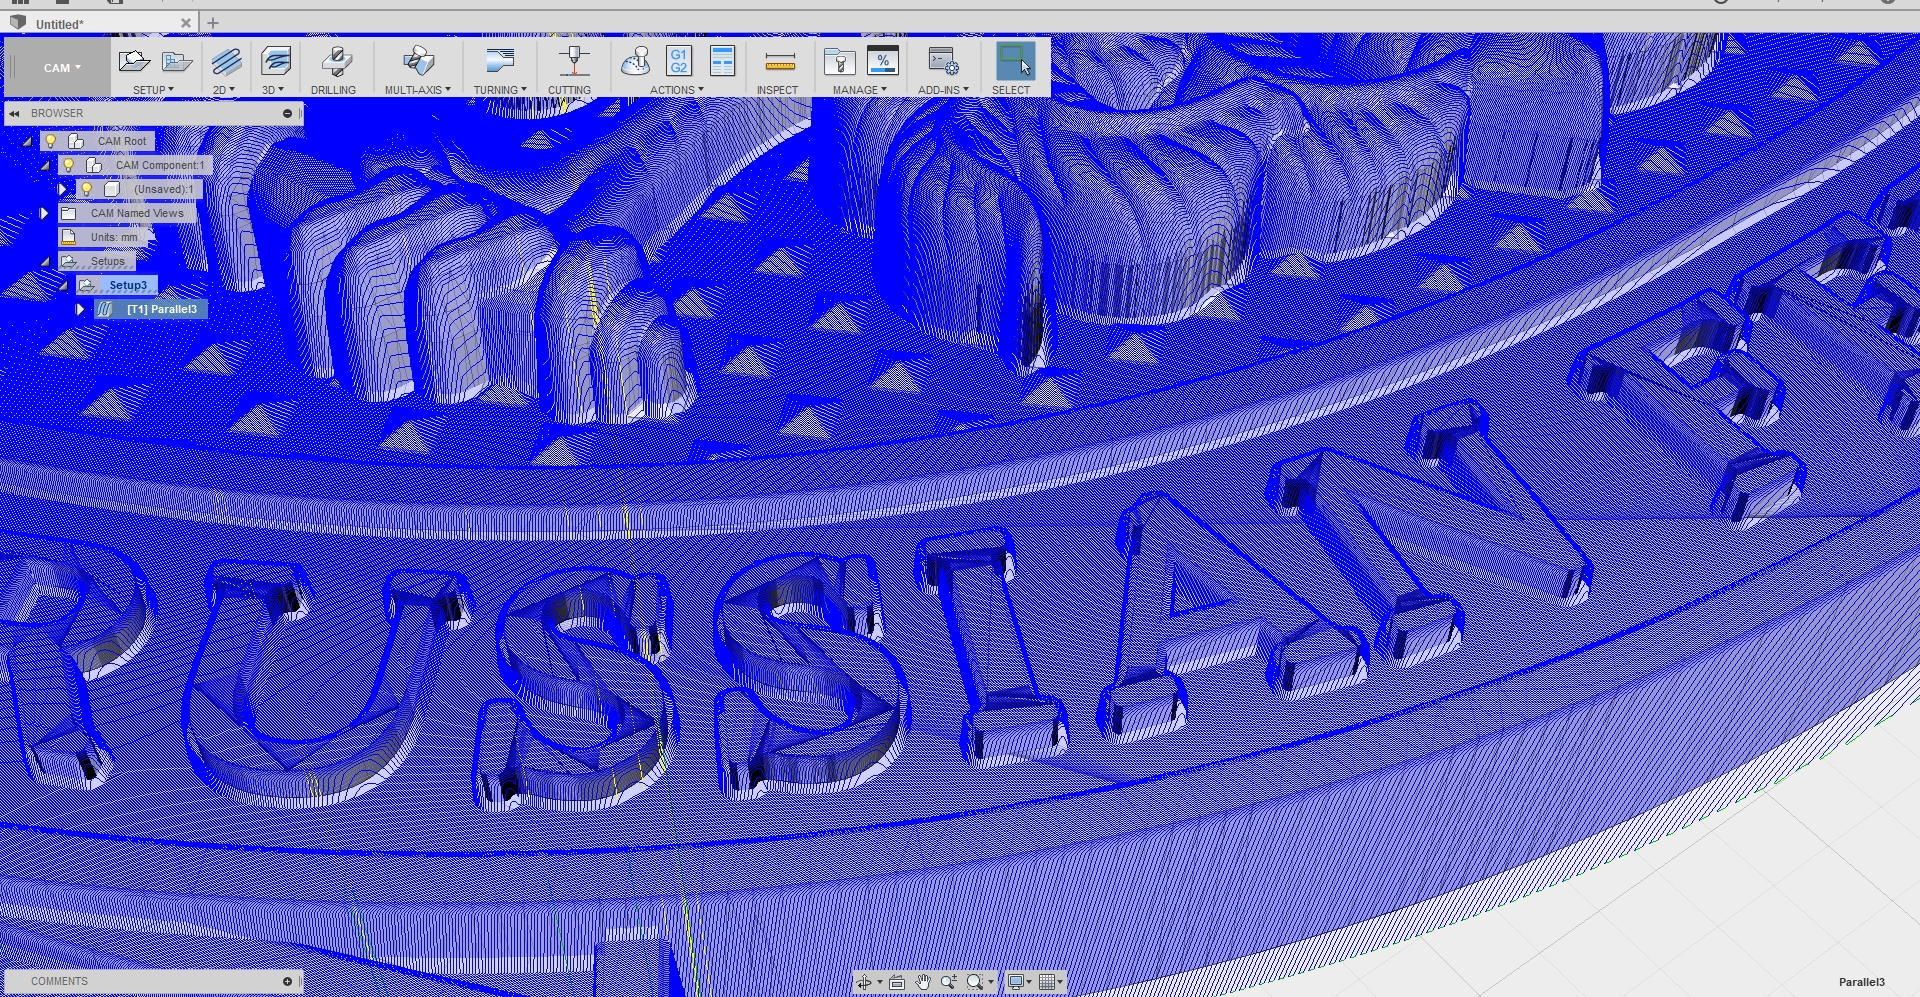Add a new document tab
1920x997 pixels.
[x=213, y=23]
